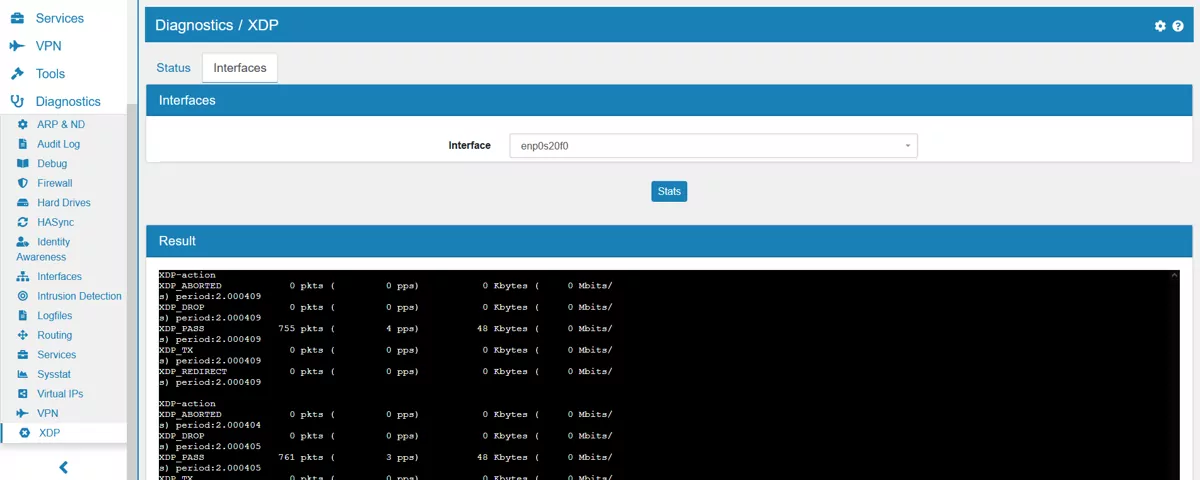Click the ARP & ND gear icon
Screen dimensions: 1200x480
click(23, 125)
